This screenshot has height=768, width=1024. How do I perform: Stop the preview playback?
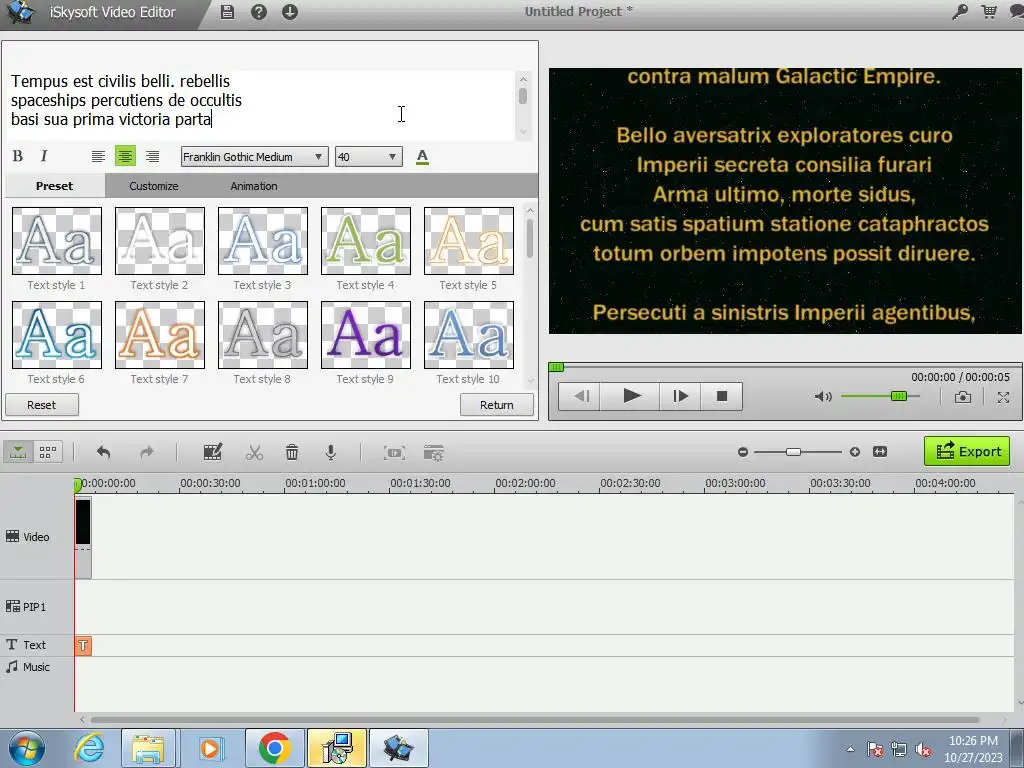tap(722, 396)
